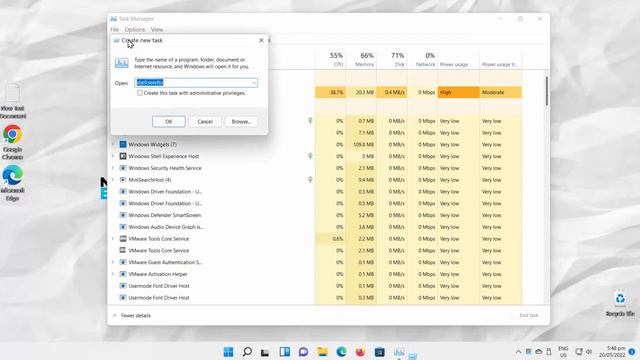Click the Run icon in Create new task dialog
The height and width of the screenshot is (360, 640).
click(122, 63)
